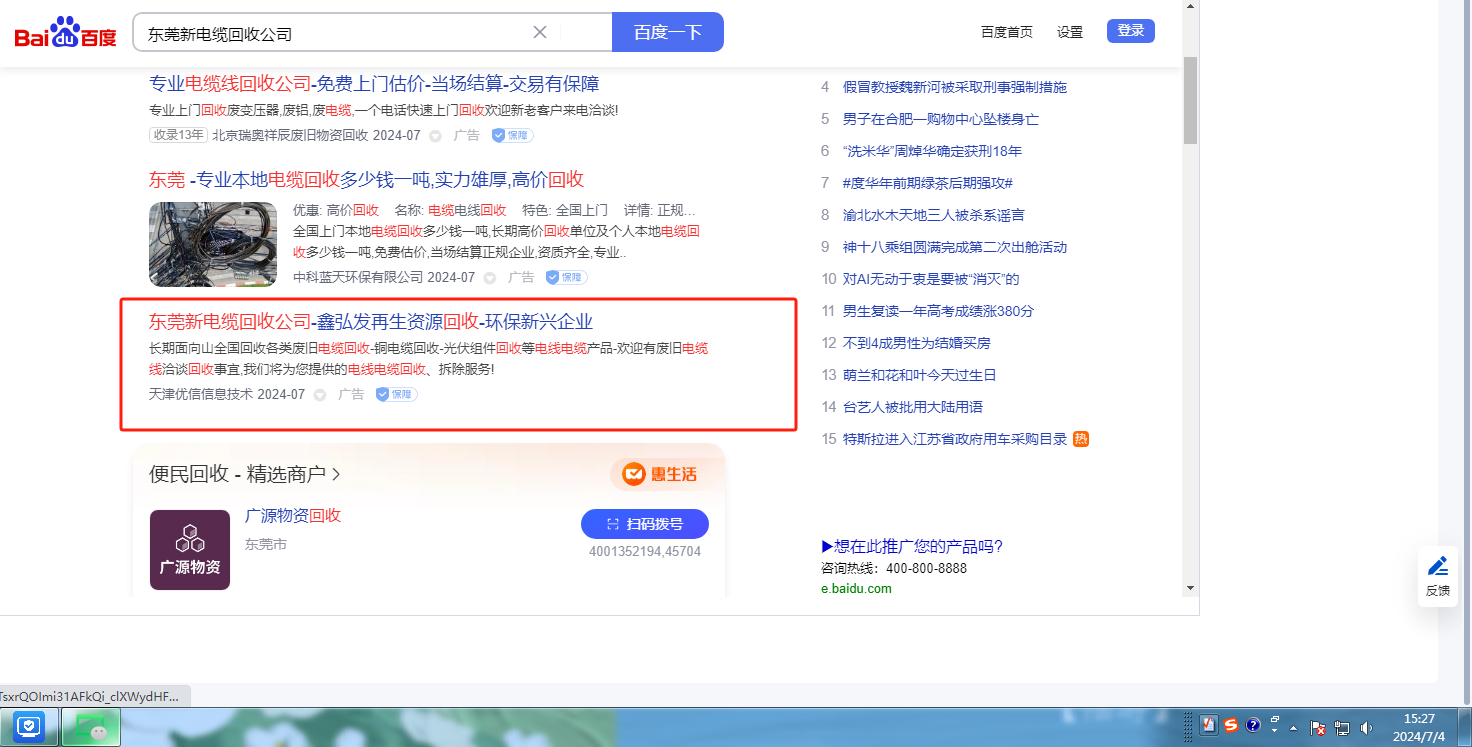Open hot search 男生复读一年高考成绩涨380分
The image size is (1472, 747).
click(x=938, y=311)
